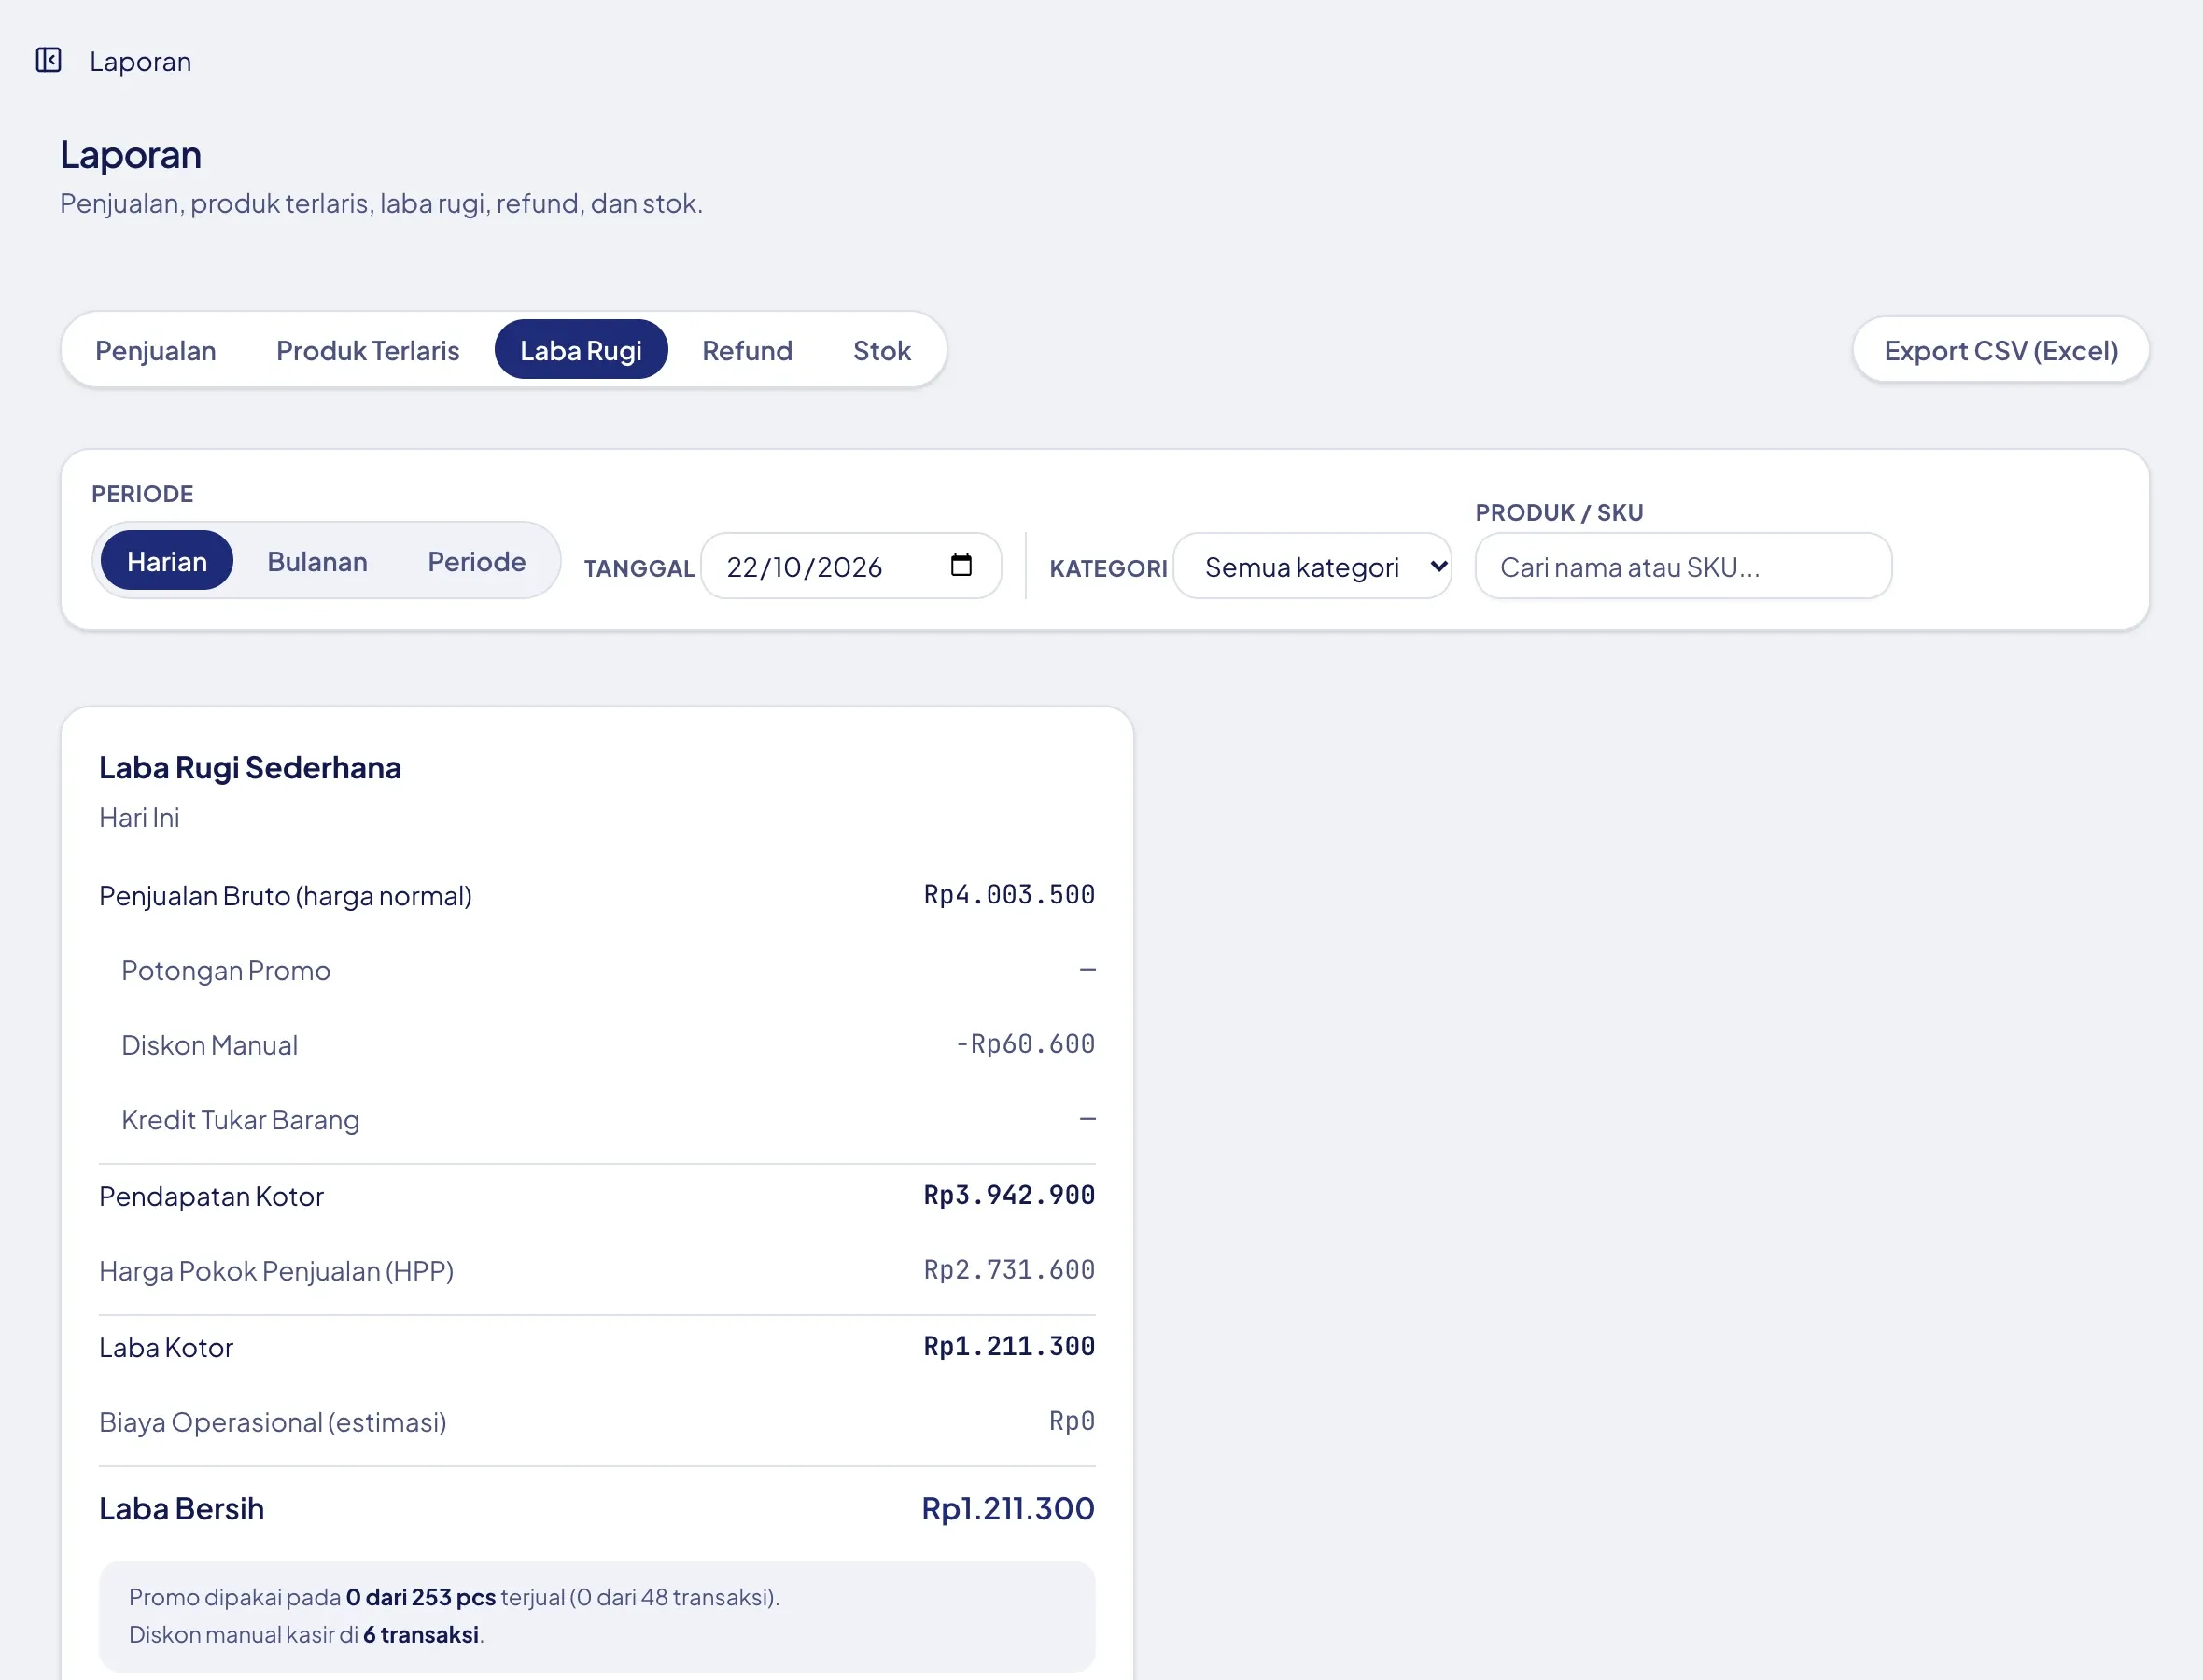The height and width of the screenshot is (1680, 2203).
Task: Open the Produk Terlaris tab
Action: coord(368,350)
